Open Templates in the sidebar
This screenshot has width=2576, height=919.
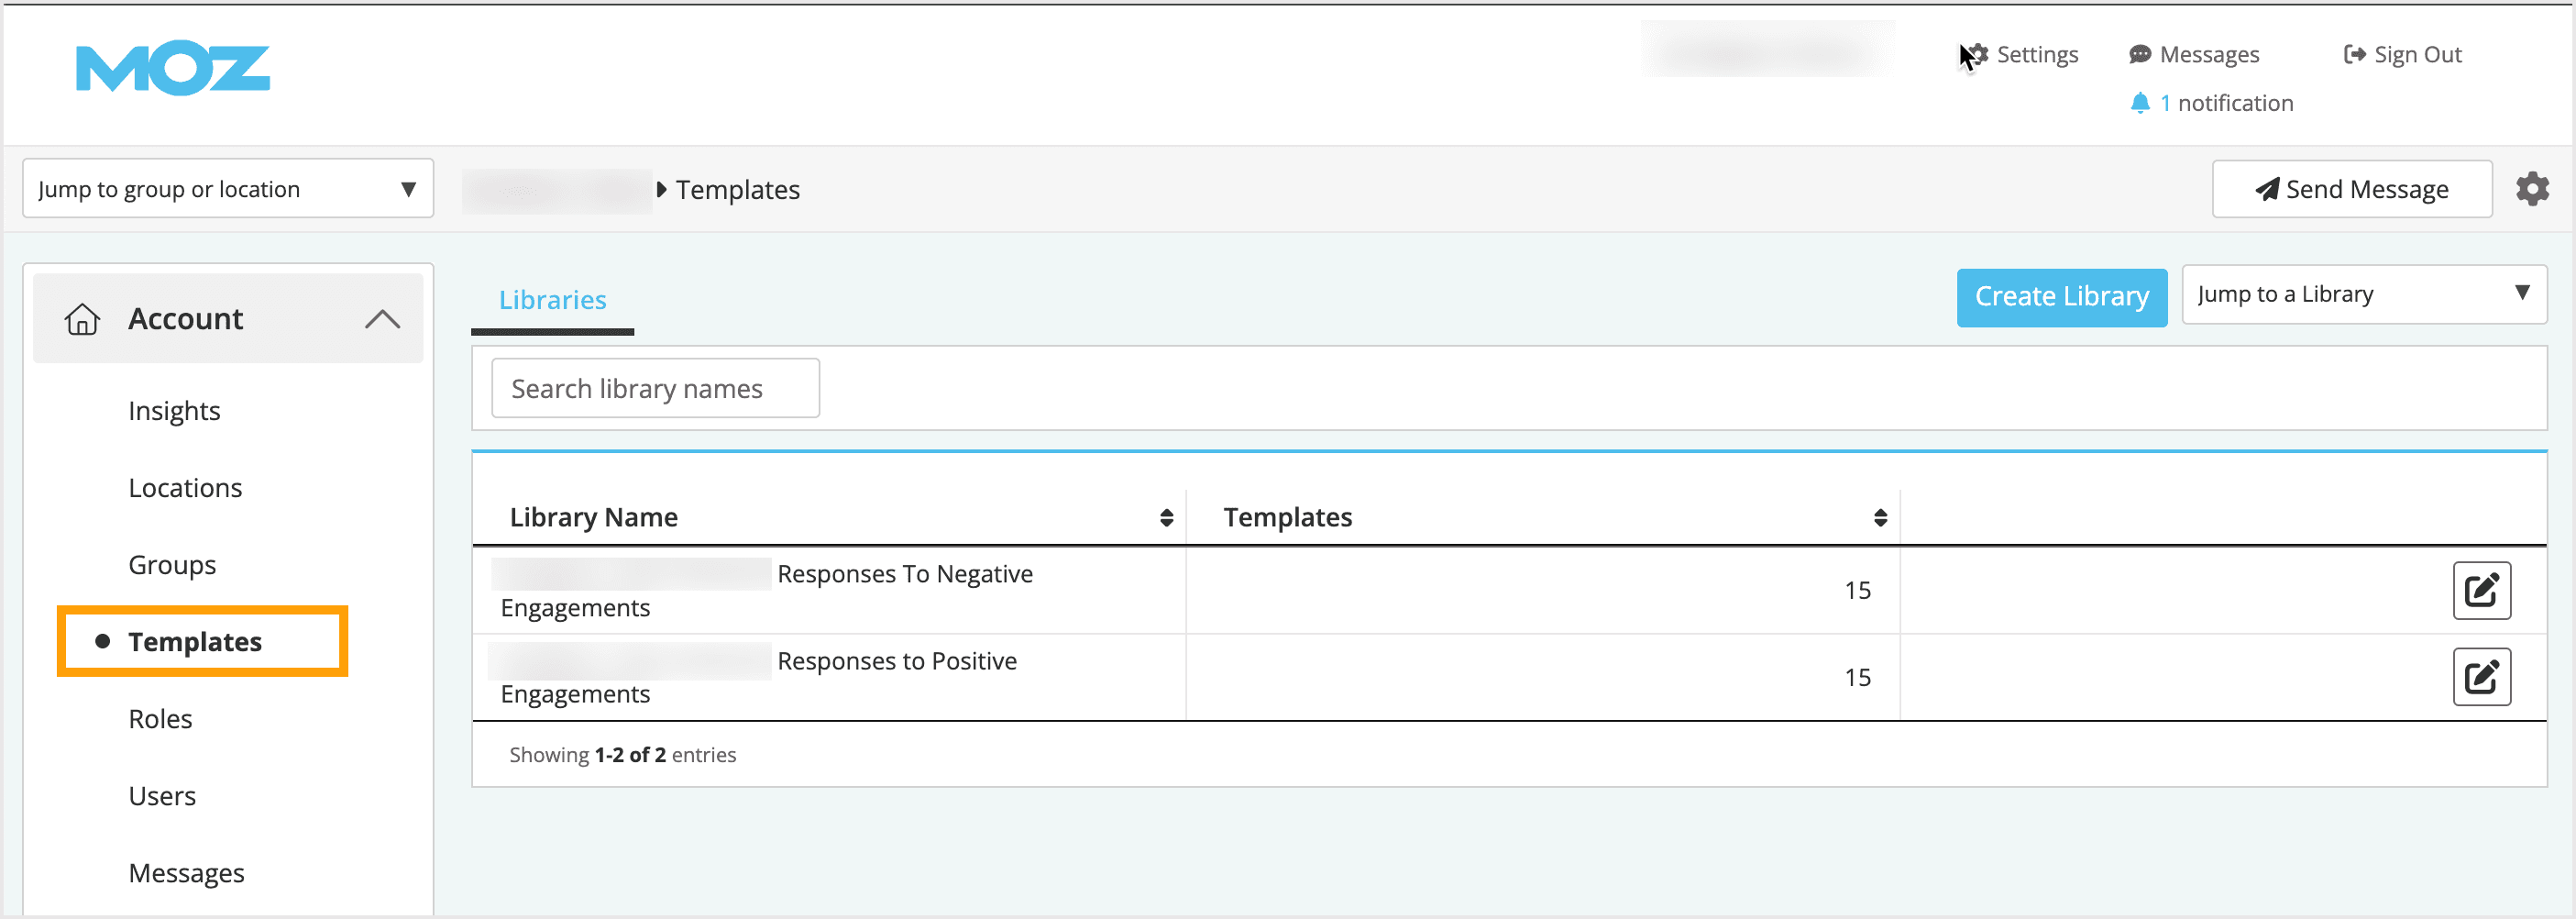197,641
